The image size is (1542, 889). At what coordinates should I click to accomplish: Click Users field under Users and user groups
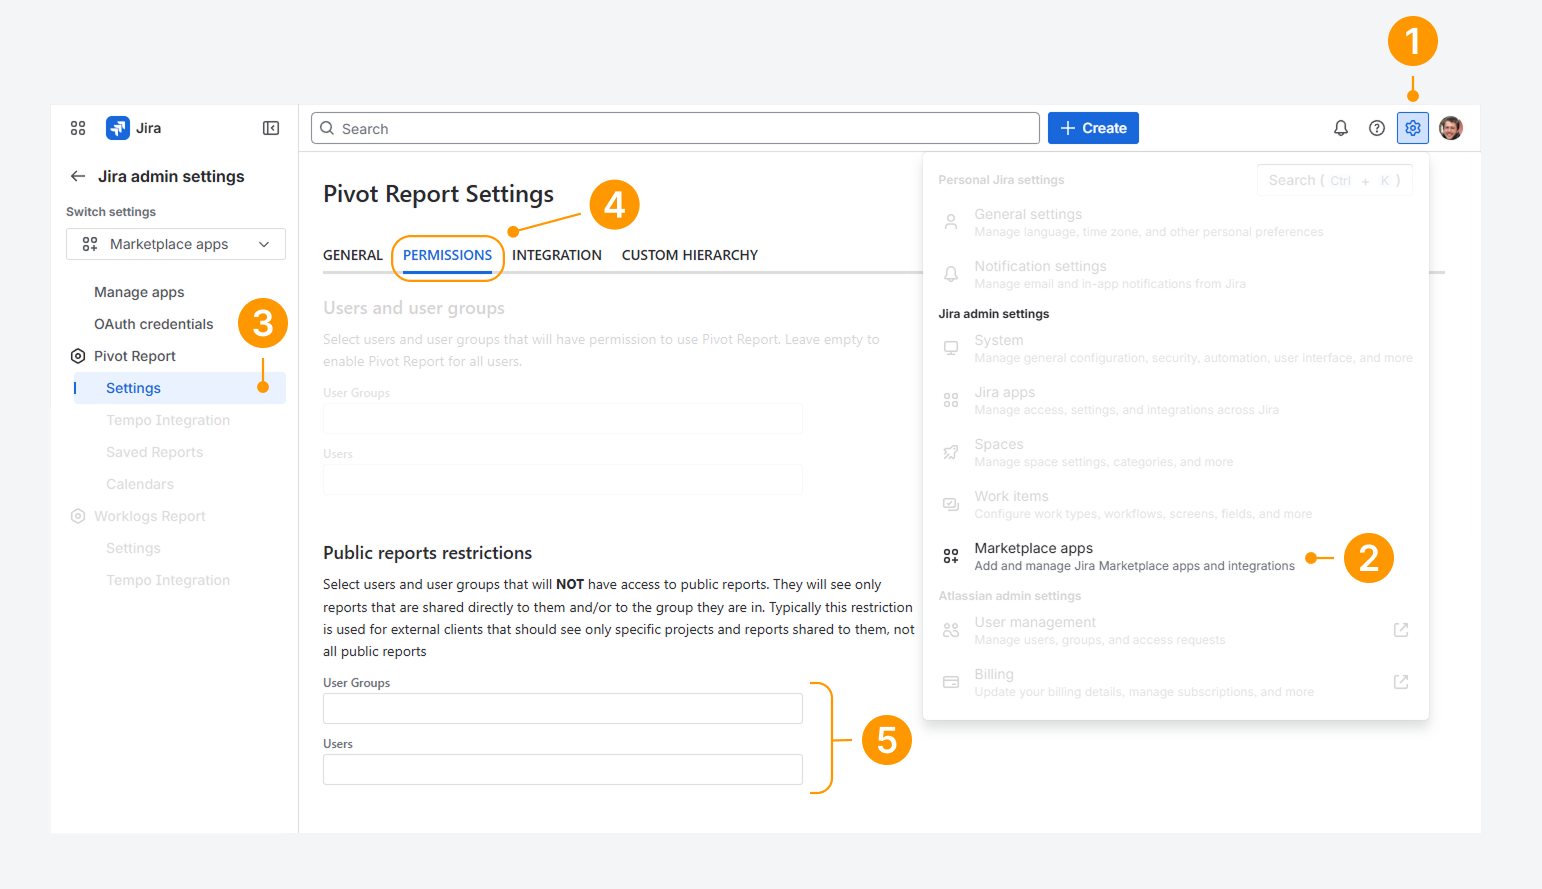[x=563, y=479]
